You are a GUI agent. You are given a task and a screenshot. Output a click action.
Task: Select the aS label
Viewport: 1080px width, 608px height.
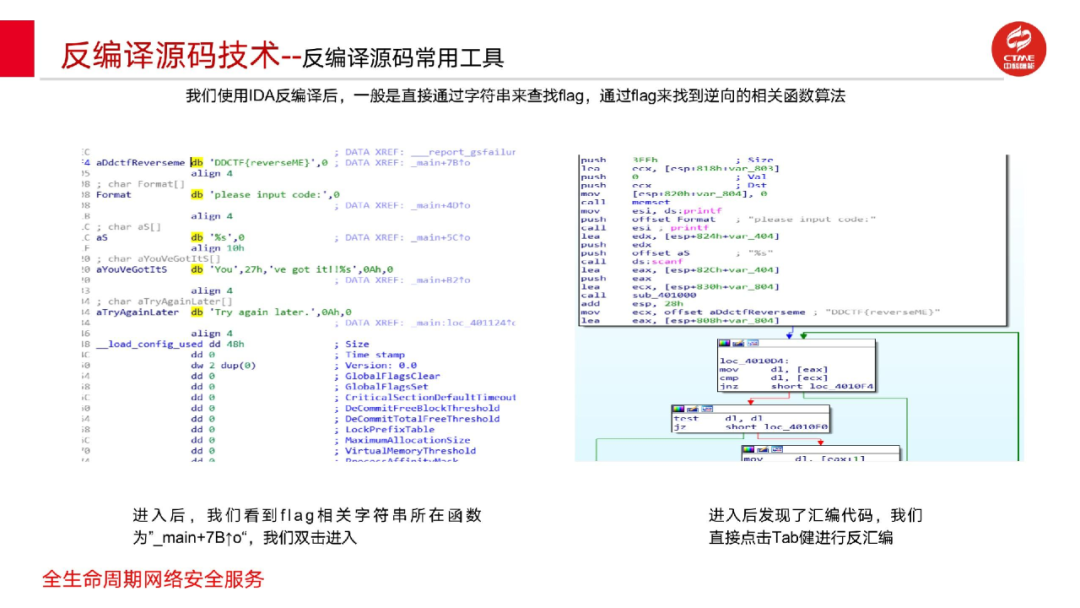coord(102,238)
